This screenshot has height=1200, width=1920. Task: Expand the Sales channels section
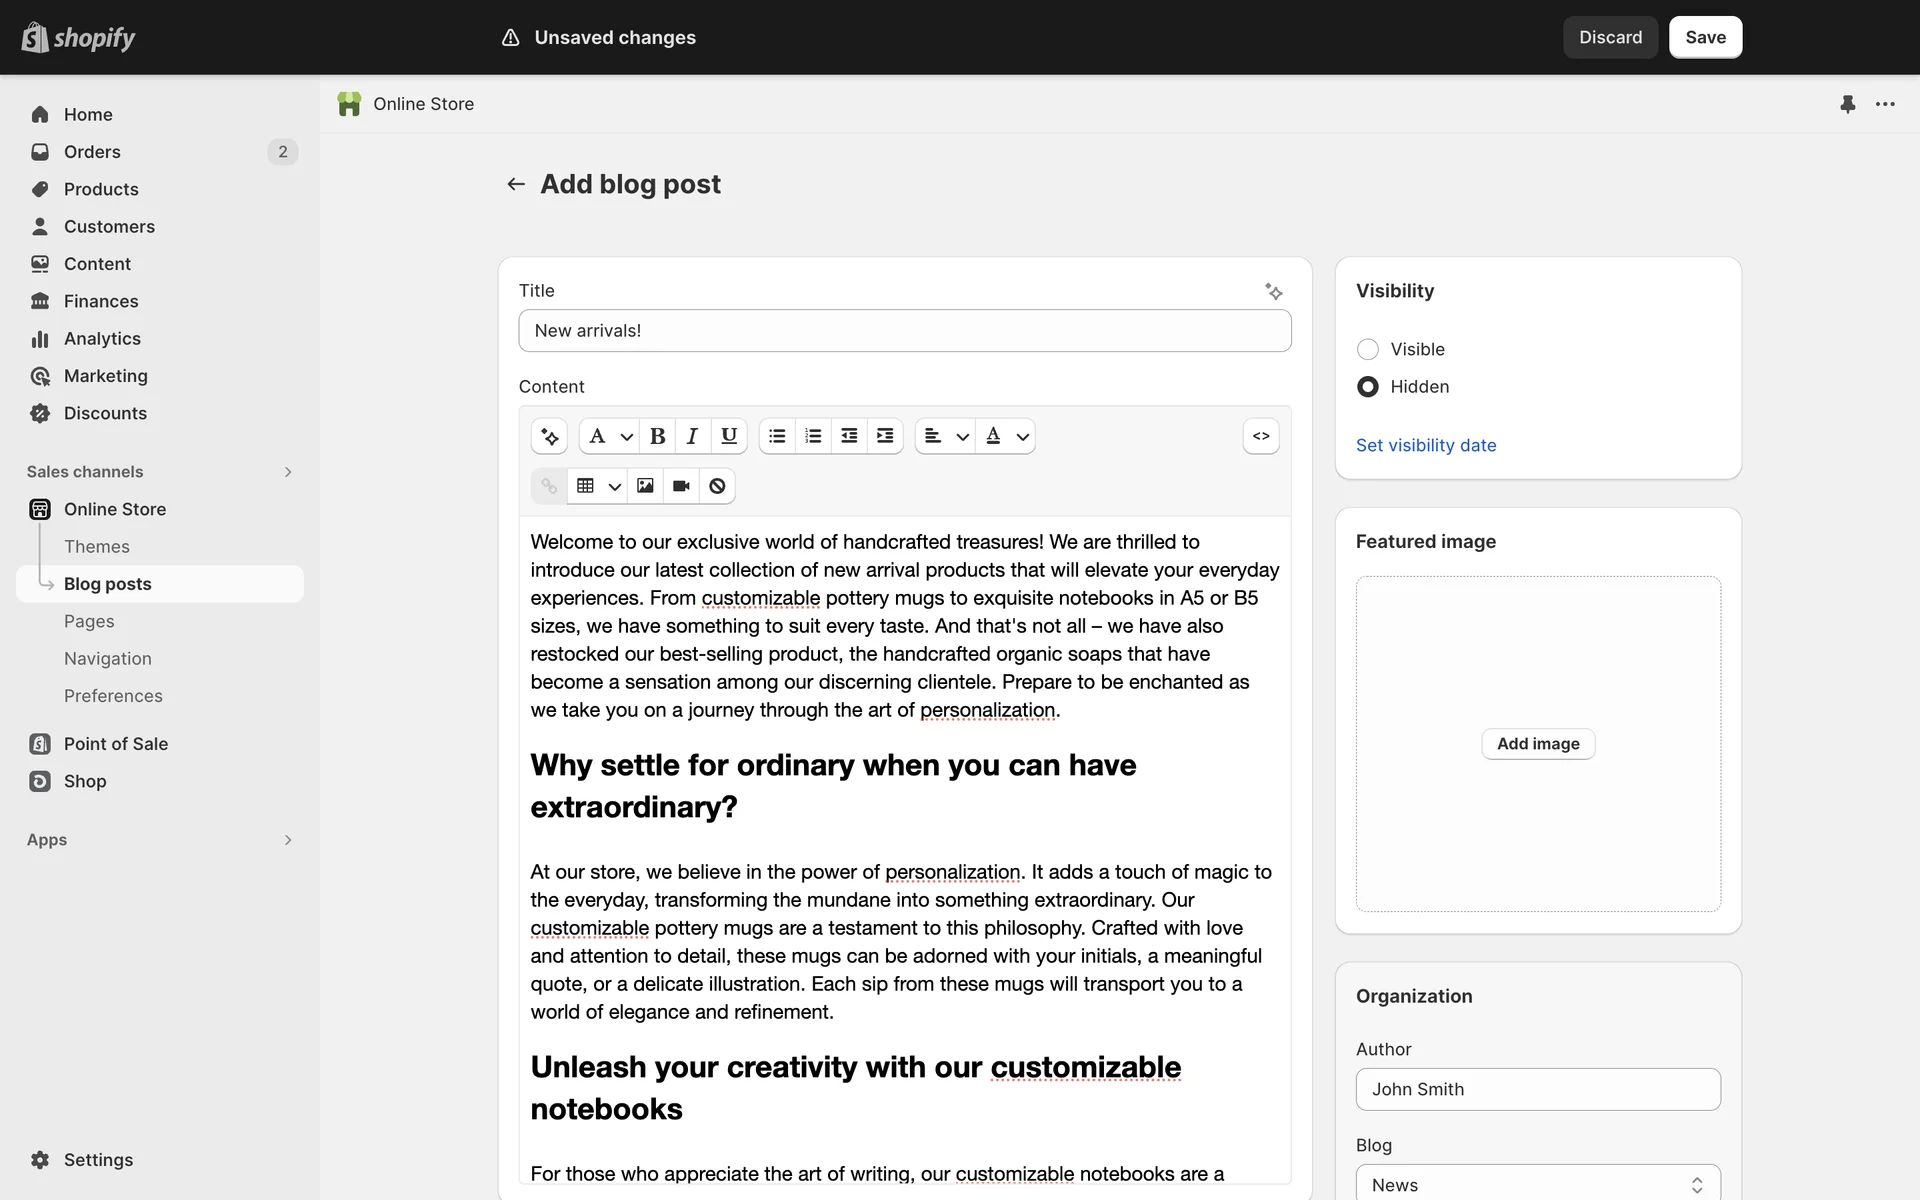pos(288,472)
